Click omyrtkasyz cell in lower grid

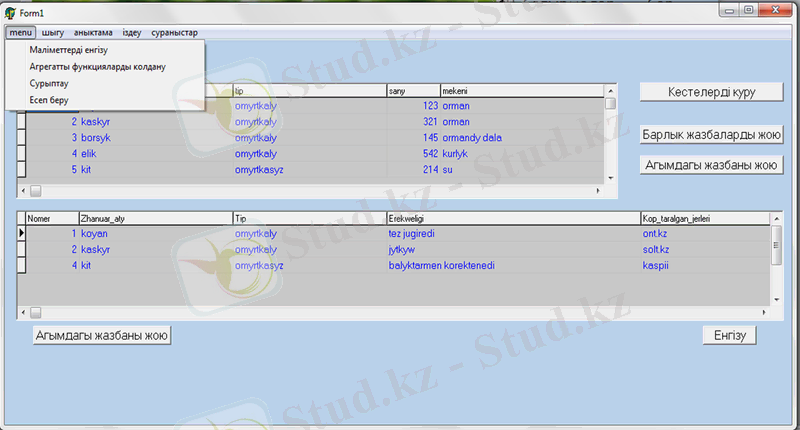pyautogui.click(x=310, y=265)
